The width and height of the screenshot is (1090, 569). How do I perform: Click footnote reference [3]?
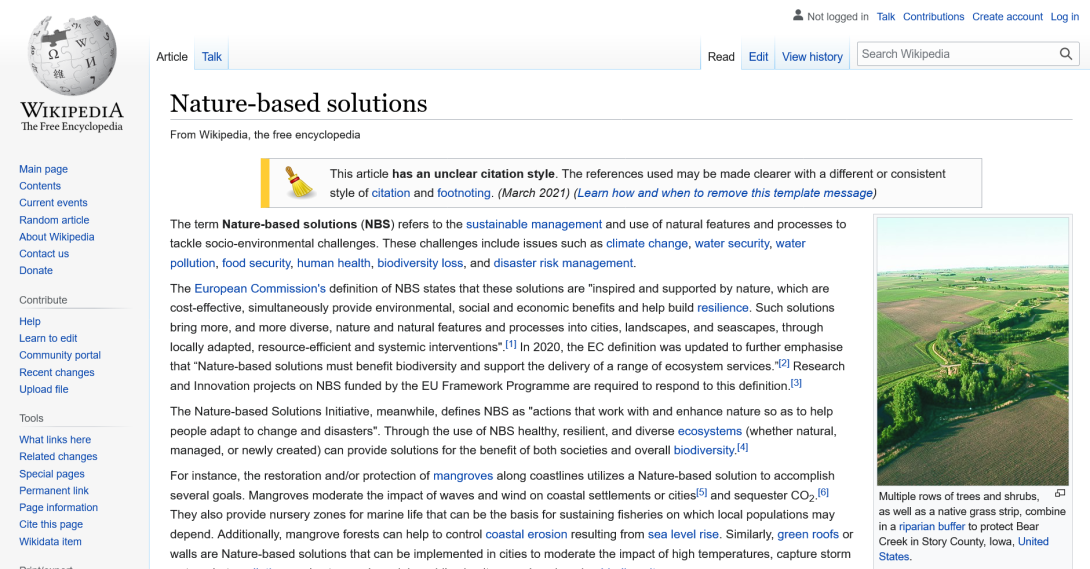pos(797,383)
